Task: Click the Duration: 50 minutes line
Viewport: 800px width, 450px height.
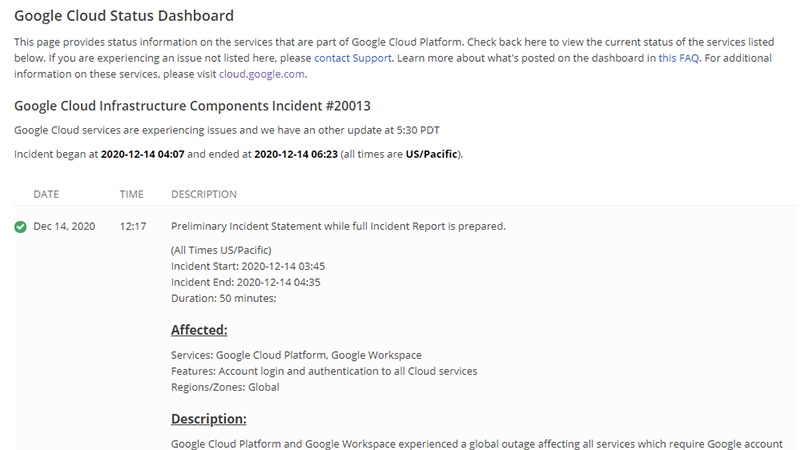Action: pyautogui.click(x=223, y=298)
